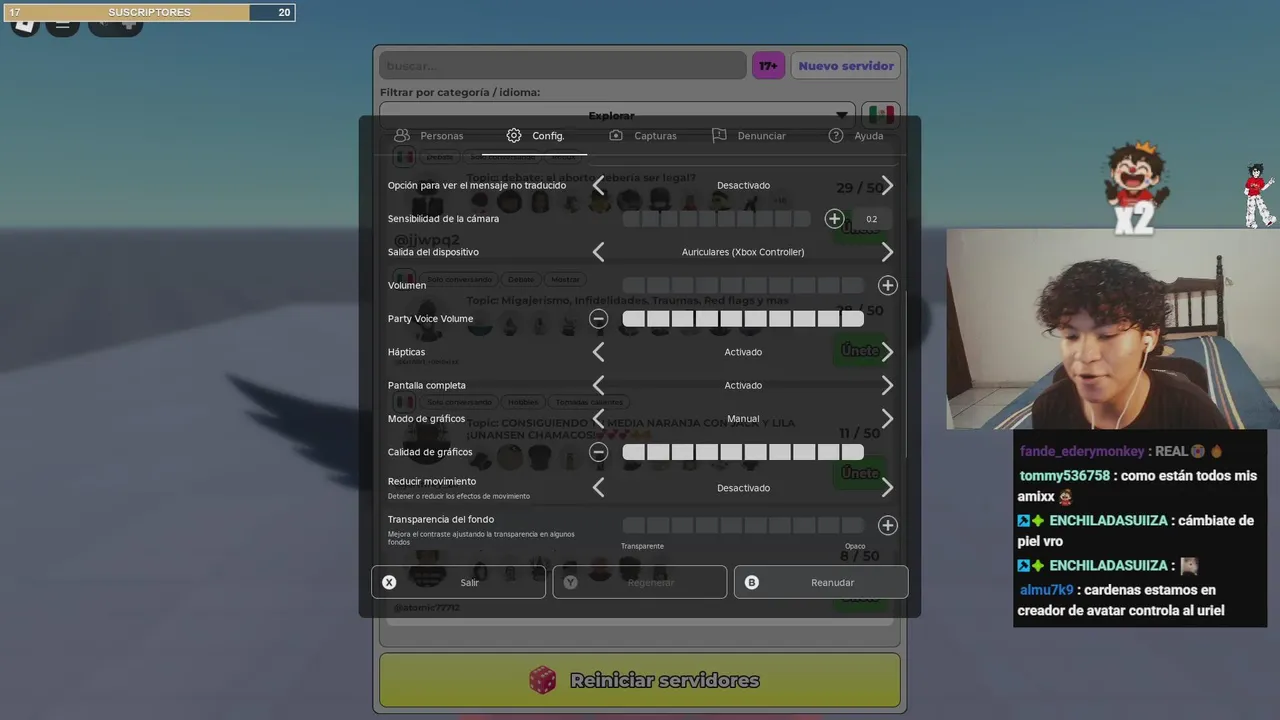Viewport: 1280px width, 720px height.
Task: Click the SUSCRIPTORES progress bar
Action: pos(149,12)
